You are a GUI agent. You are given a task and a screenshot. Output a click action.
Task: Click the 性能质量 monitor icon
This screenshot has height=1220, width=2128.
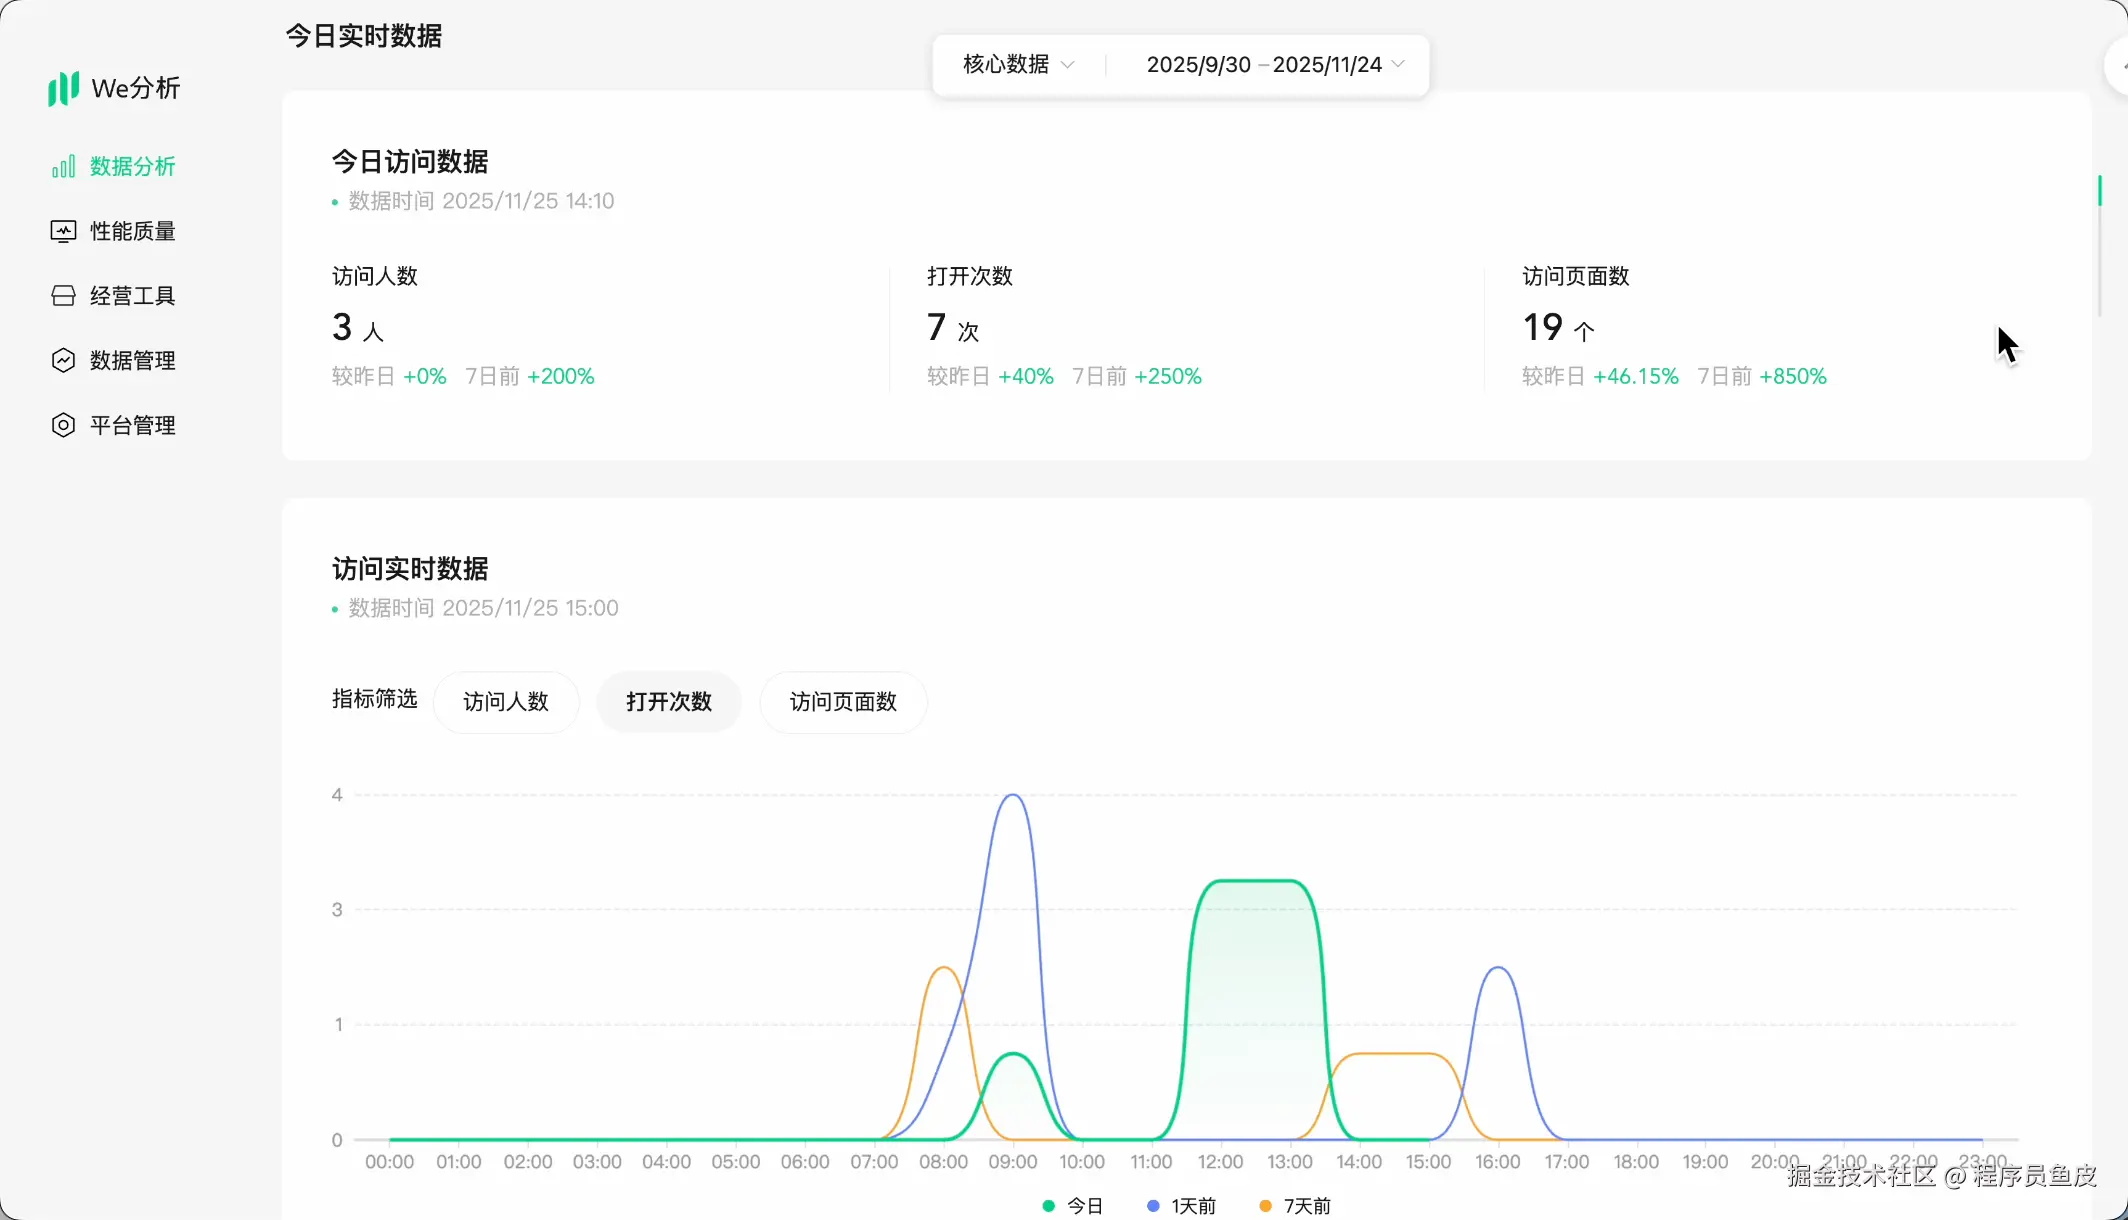coord(63,232)
